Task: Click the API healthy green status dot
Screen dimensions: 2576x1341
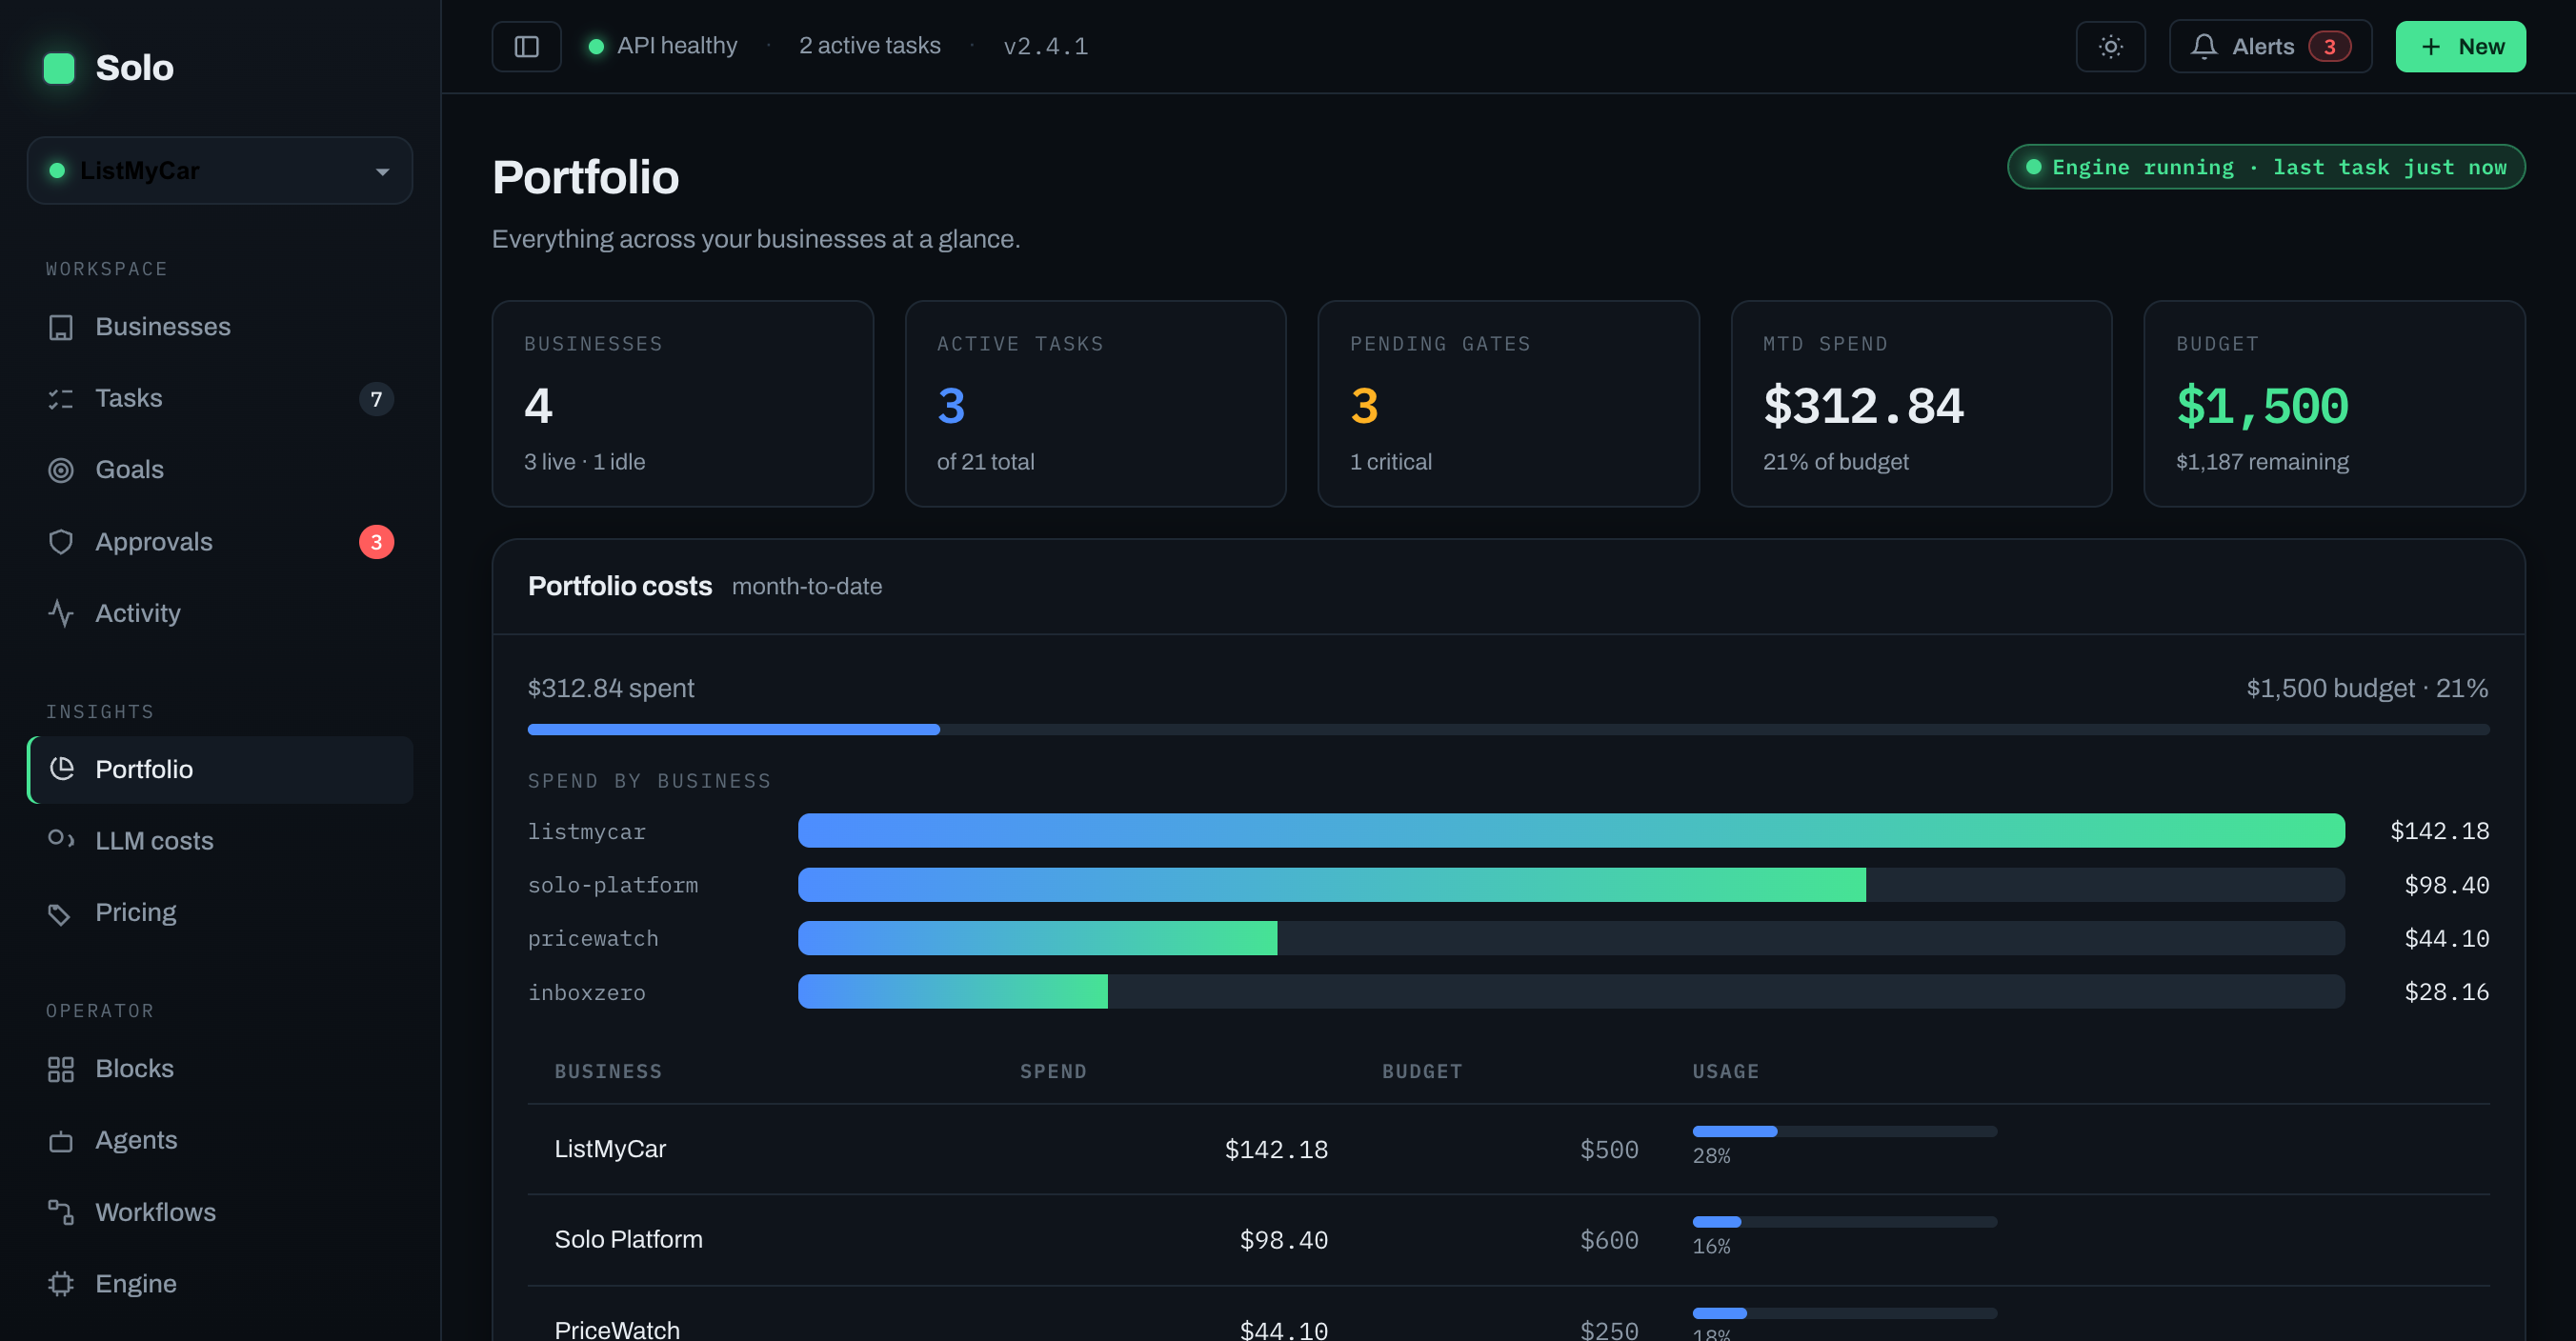Action: (x=596, y=46)
